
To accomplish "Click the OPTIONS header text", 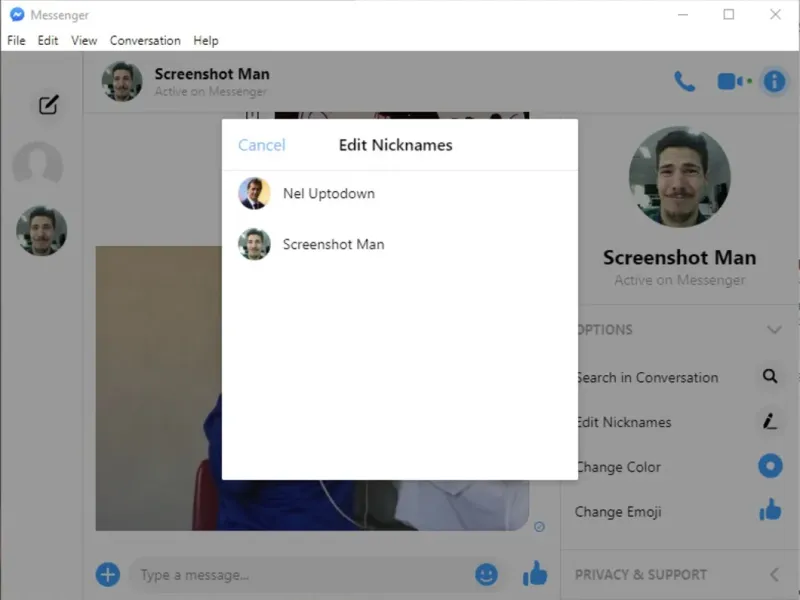I will [x=605, y=330].
